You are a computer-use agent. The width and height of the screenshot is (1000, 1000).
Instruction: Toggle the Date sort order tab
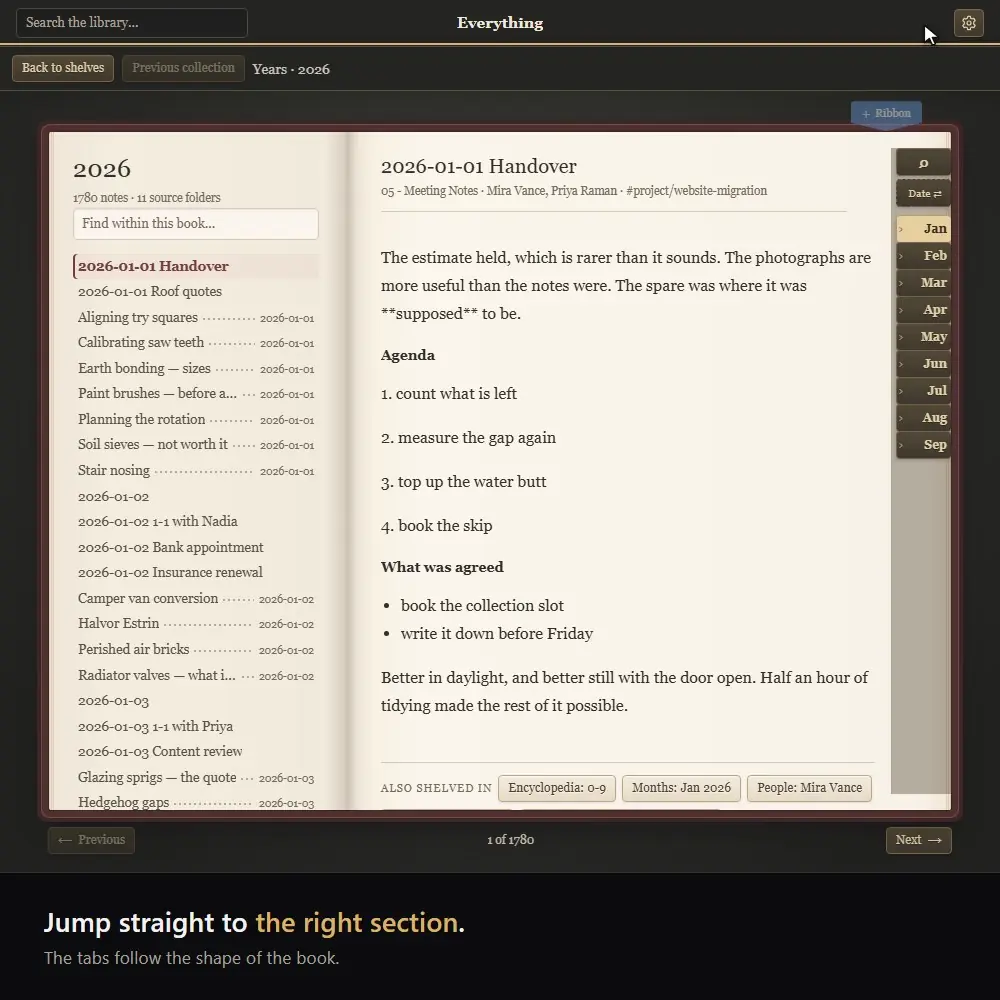coord(923,193)
